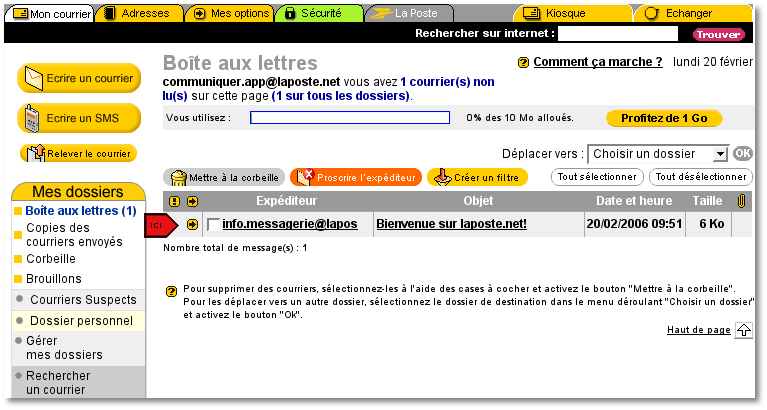Open the Choisir un dossier dropdown
Image resolution: width=767 pixels, height=410 pixels.
(x=657, y=154)
